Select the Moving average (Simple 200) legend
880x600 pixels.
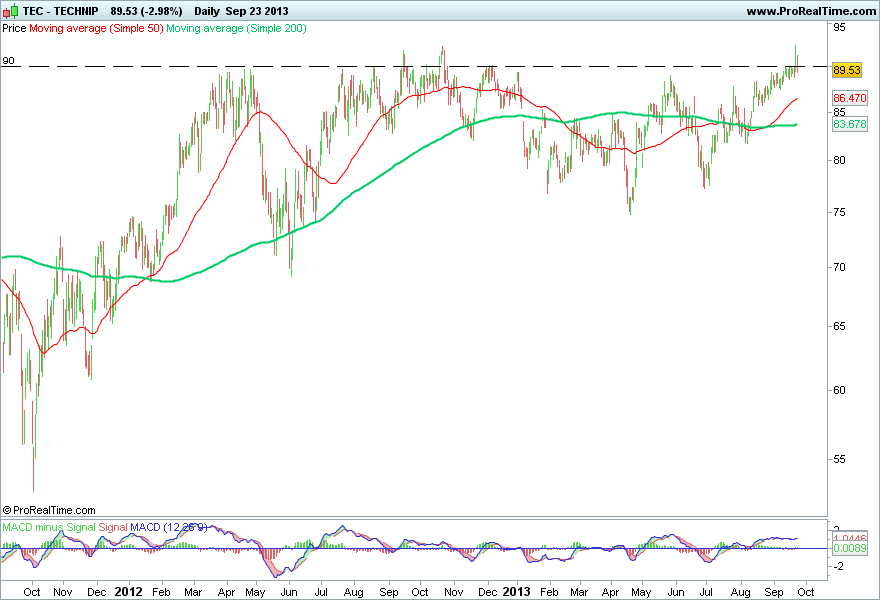pos(236,28)
